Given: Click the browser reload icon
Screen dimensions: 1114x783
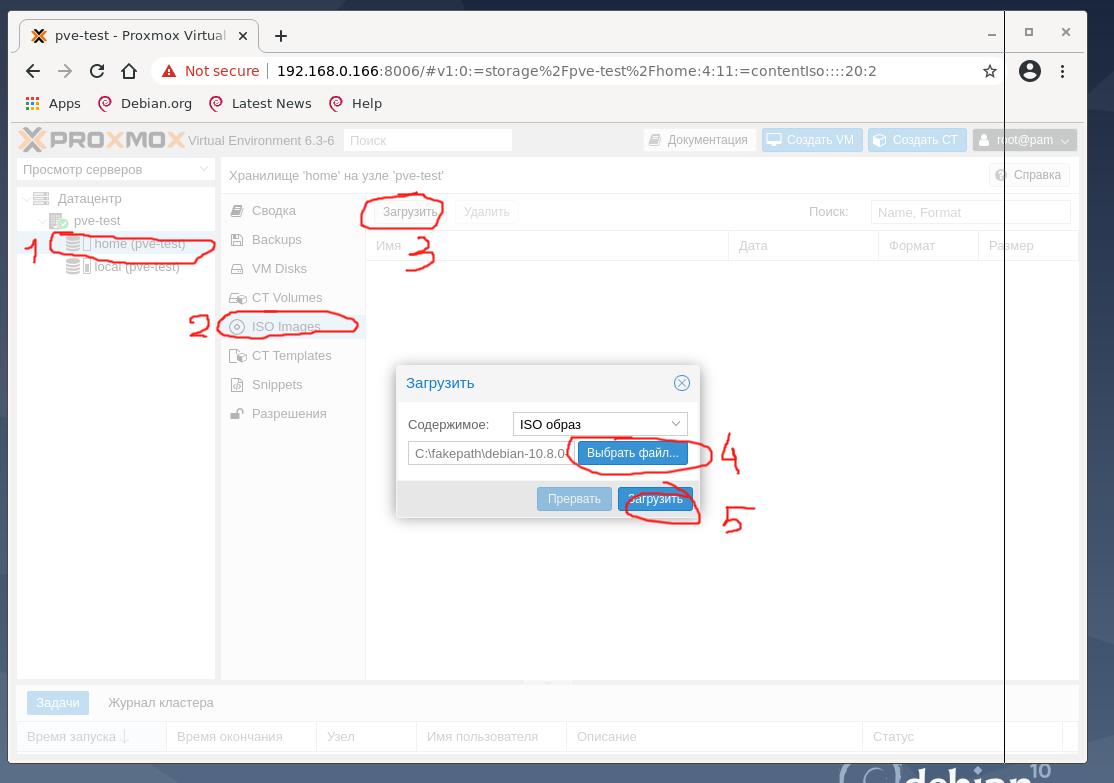Looking at the screenshot, I should click(x=97, y=71).
